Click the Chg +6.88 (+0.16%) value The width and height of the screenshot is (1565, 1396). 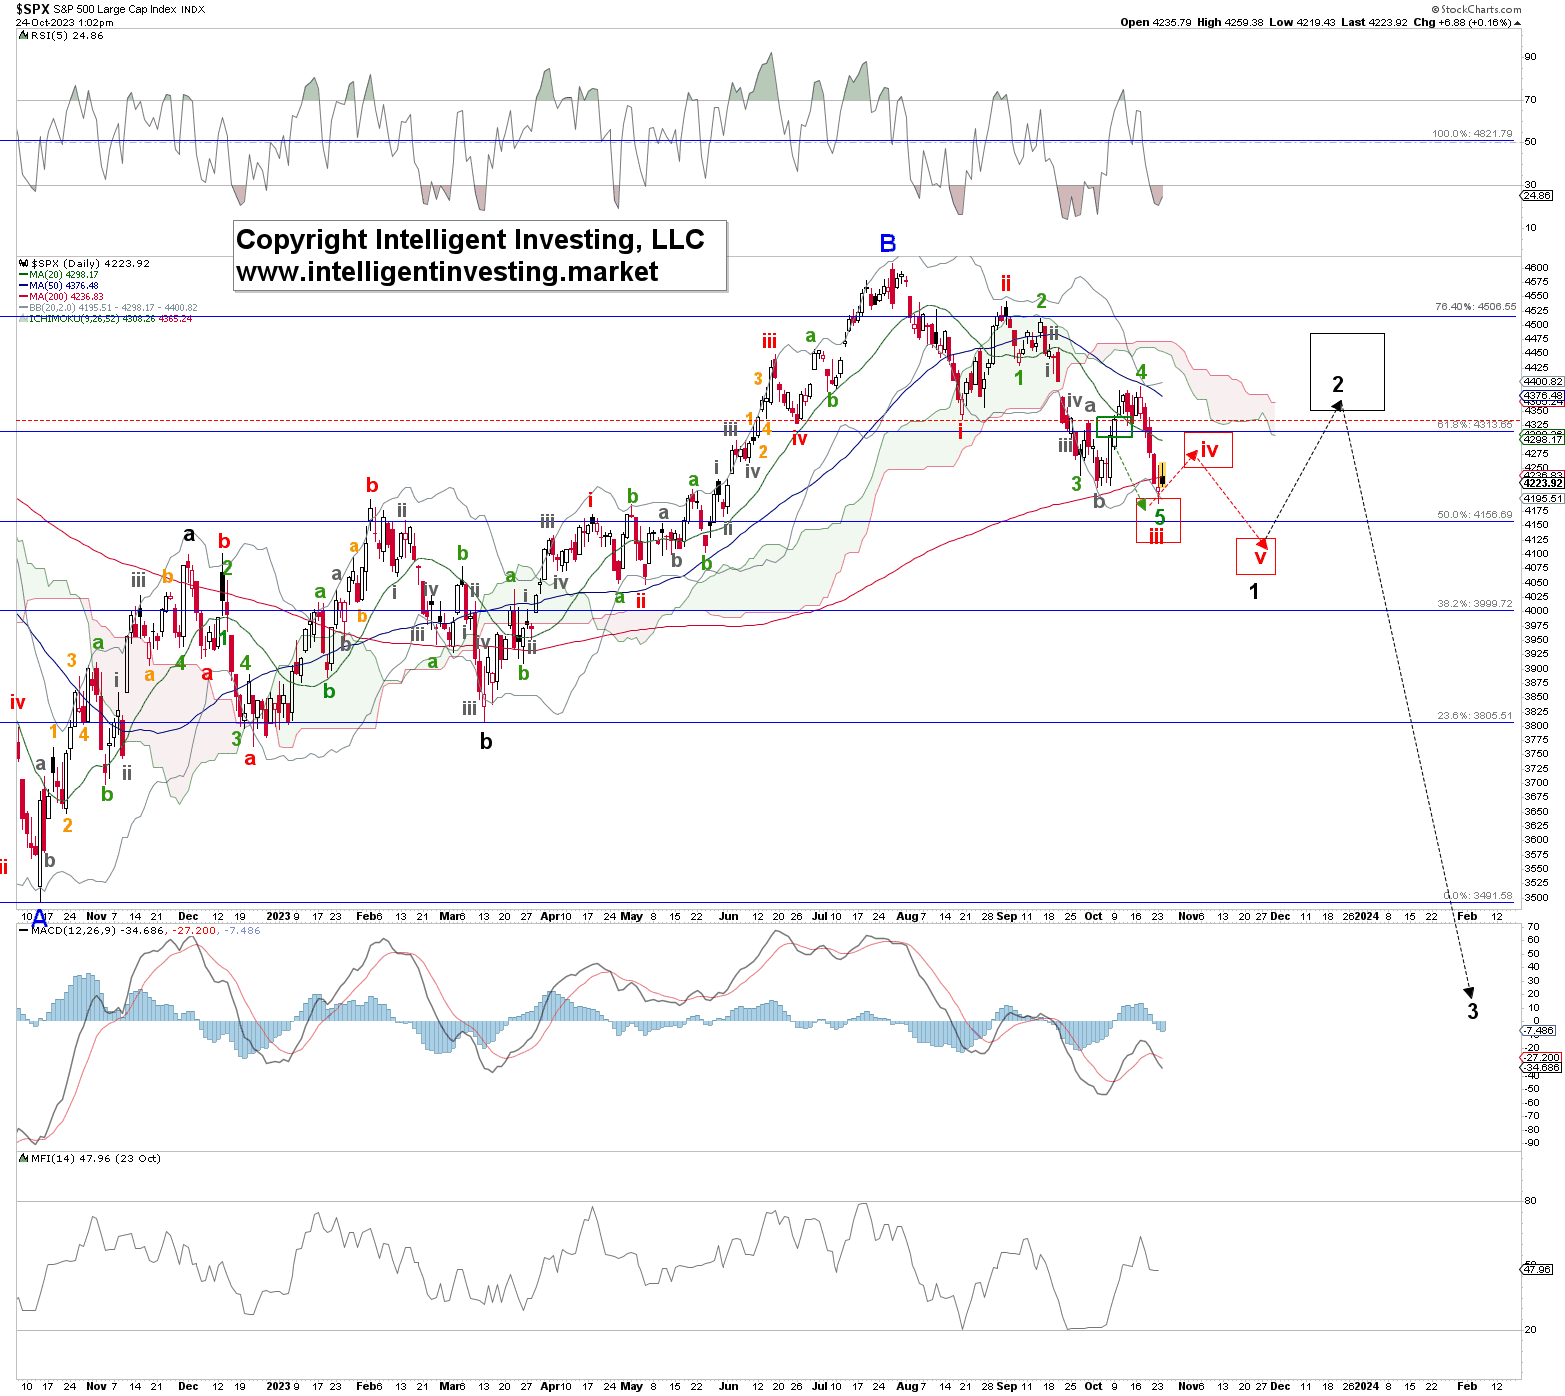pos(1463,22)
